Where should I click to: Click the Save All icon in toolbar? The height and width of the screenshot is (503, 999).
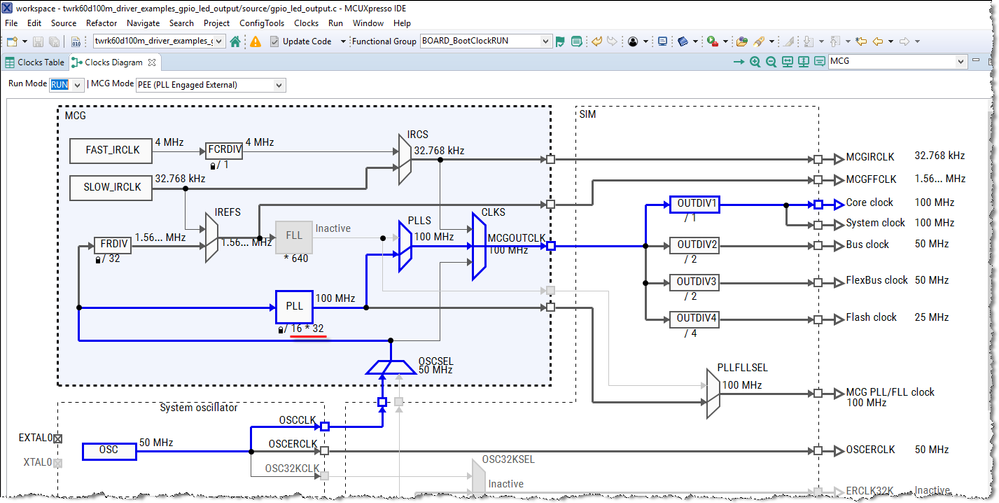54,41
